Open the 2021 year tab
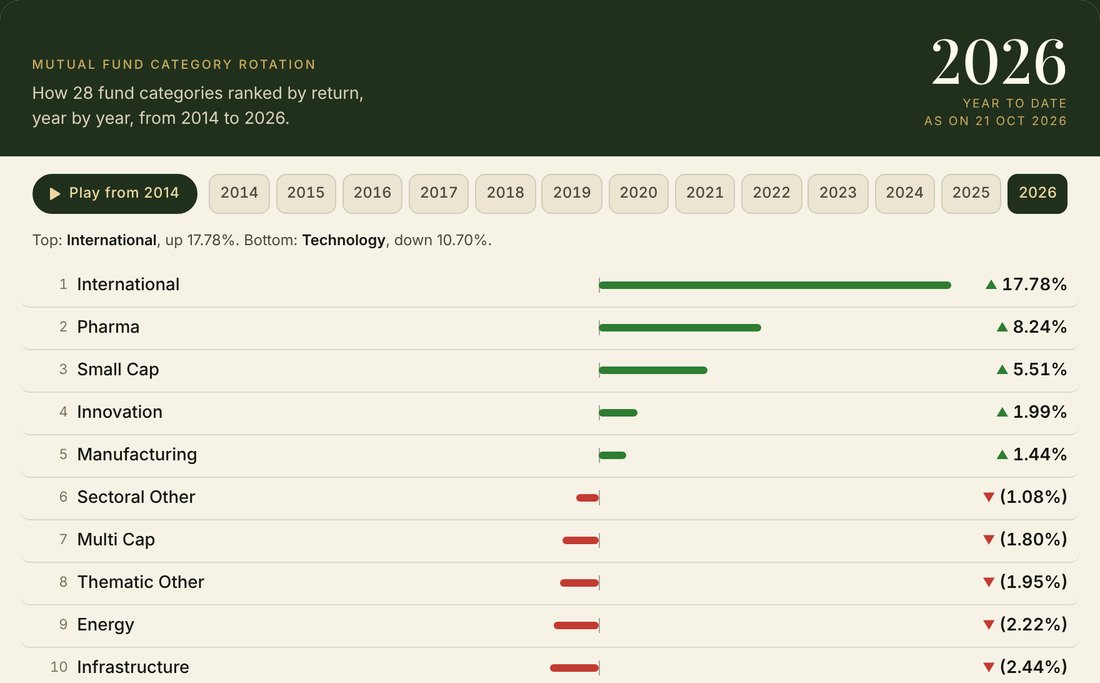The height and width of the screenshot is (683, 1100). (x=705, y=194)
